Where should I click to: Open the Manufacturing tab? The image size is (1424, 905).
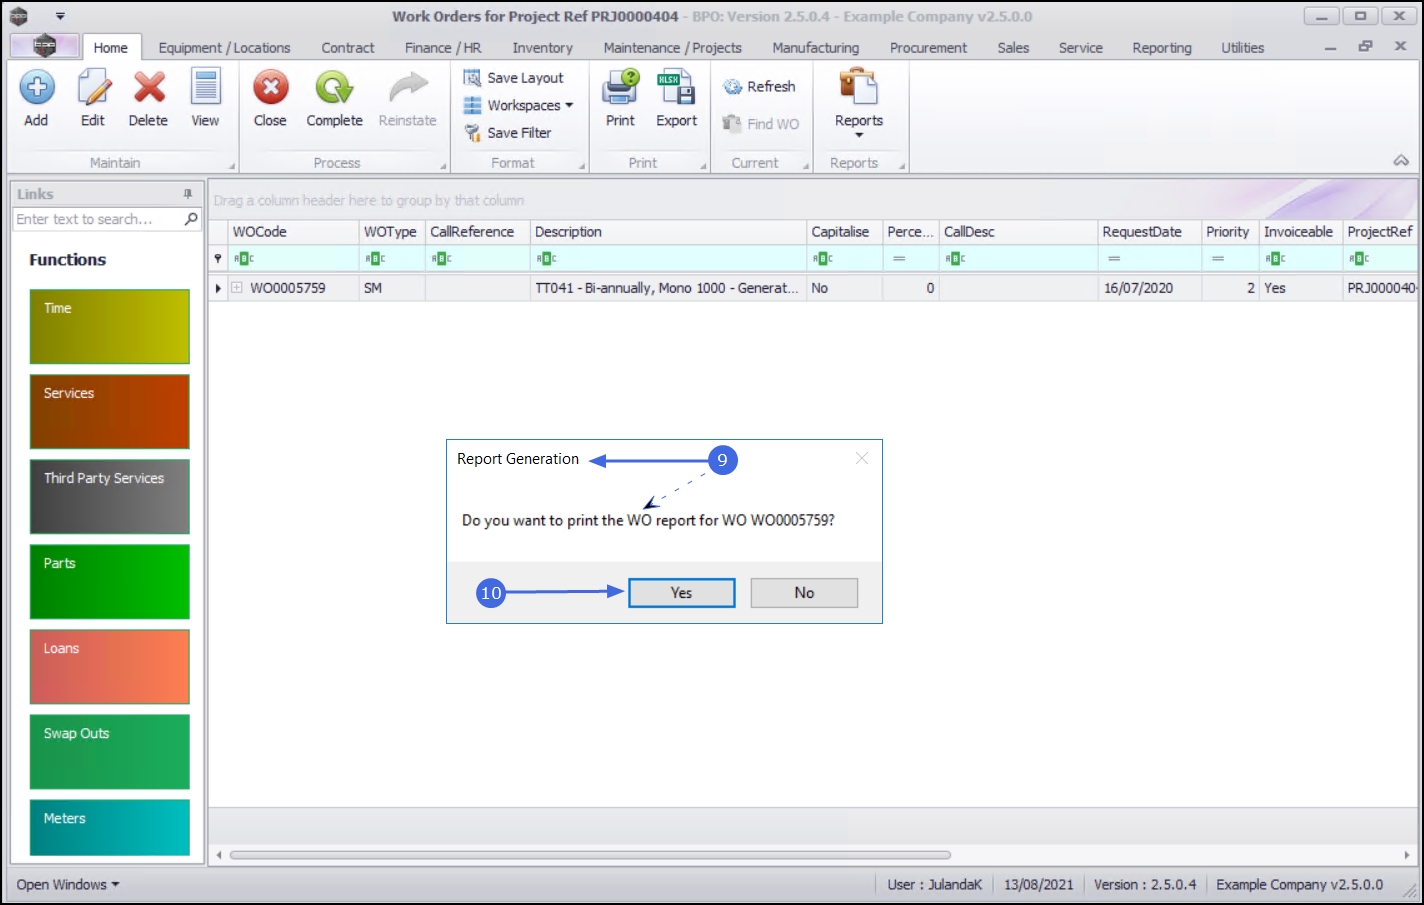(816, 48)
